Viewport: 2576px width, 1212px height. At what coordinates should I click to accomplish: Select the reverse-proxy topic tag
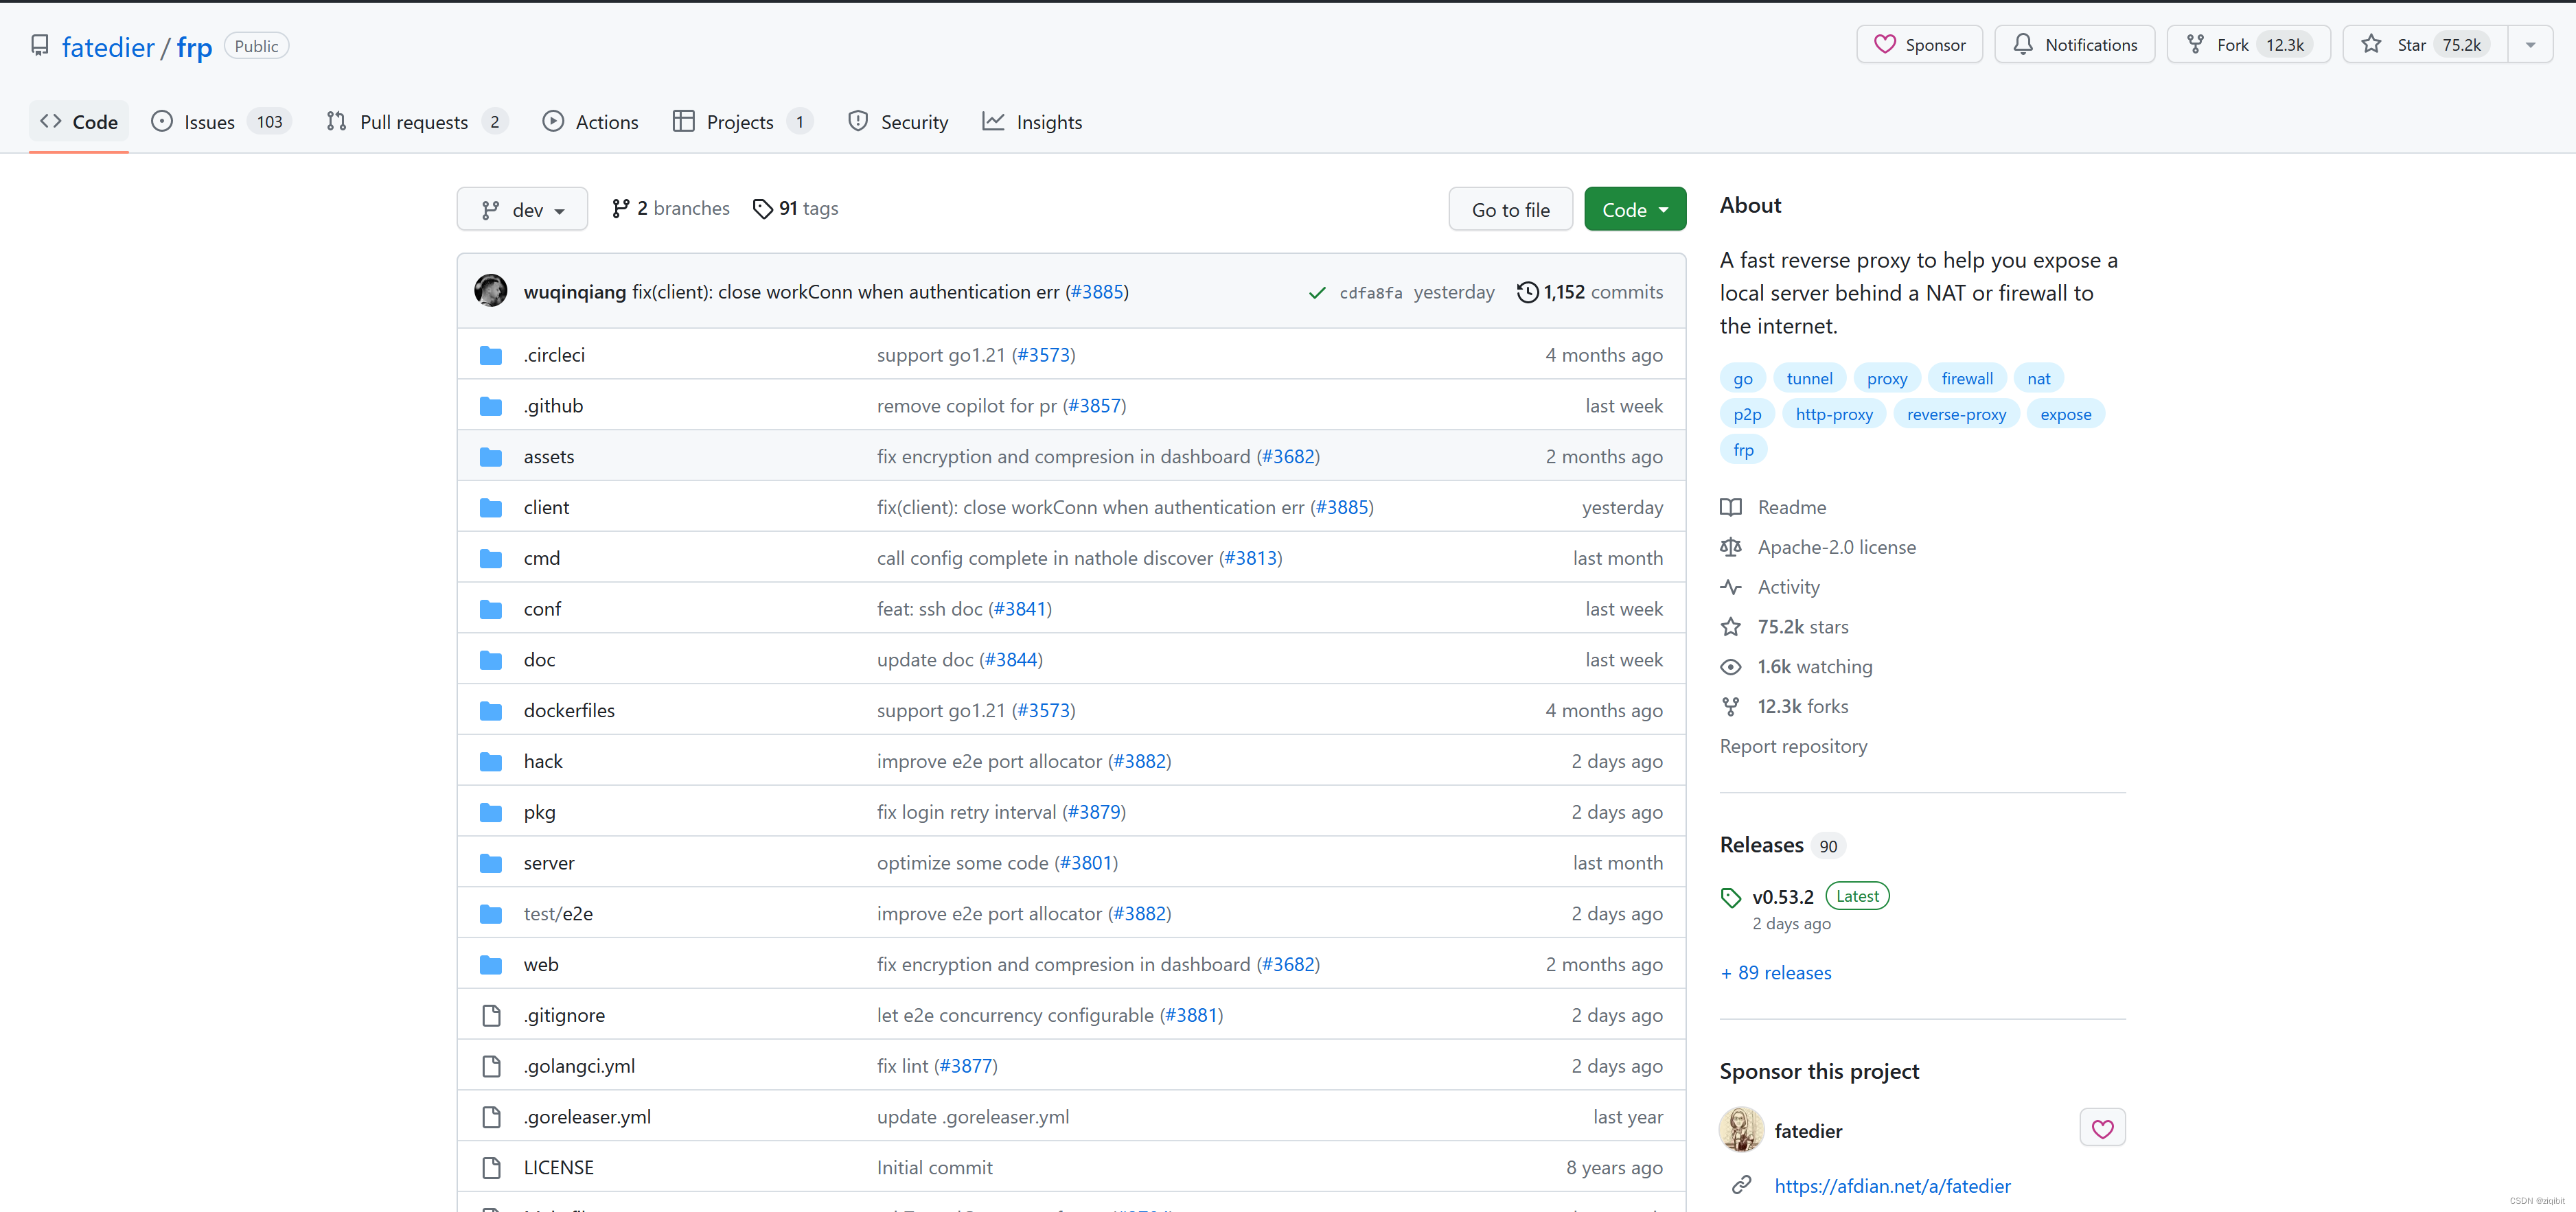1955,414
